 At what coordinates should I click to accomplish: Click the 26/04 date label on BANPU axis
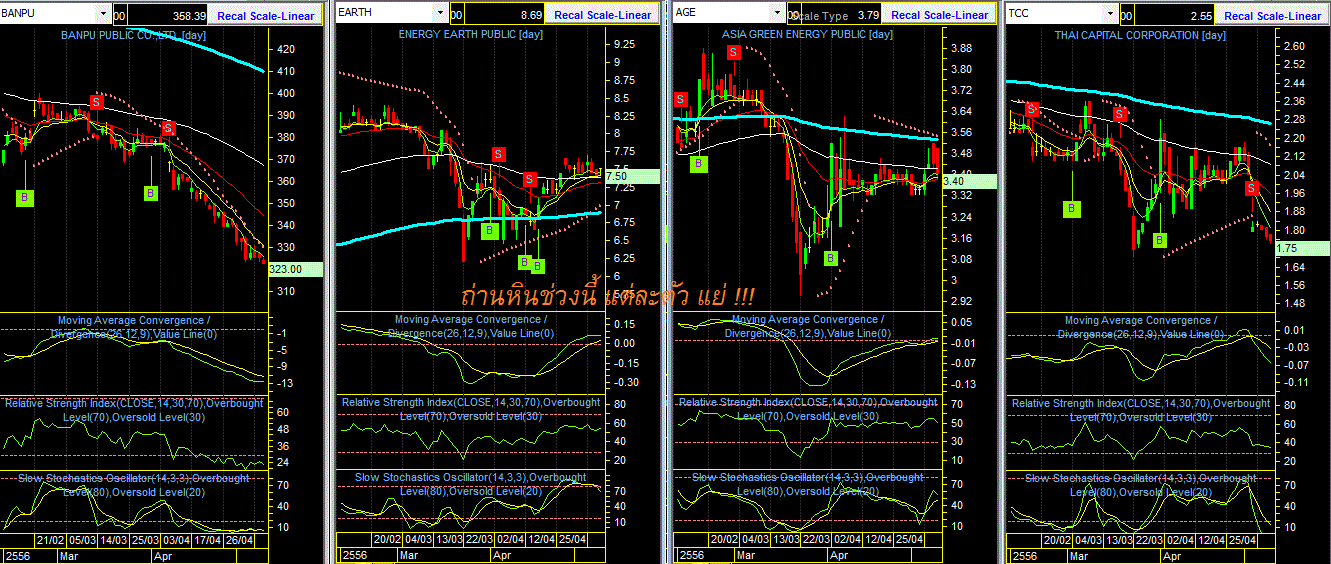[238, 540]
